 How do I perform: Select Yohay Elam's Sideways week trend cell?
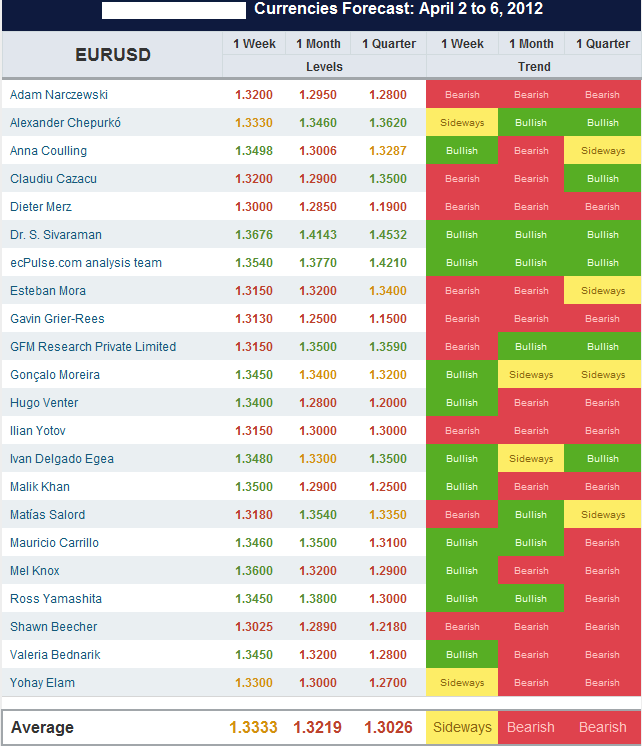coord(462,683)
